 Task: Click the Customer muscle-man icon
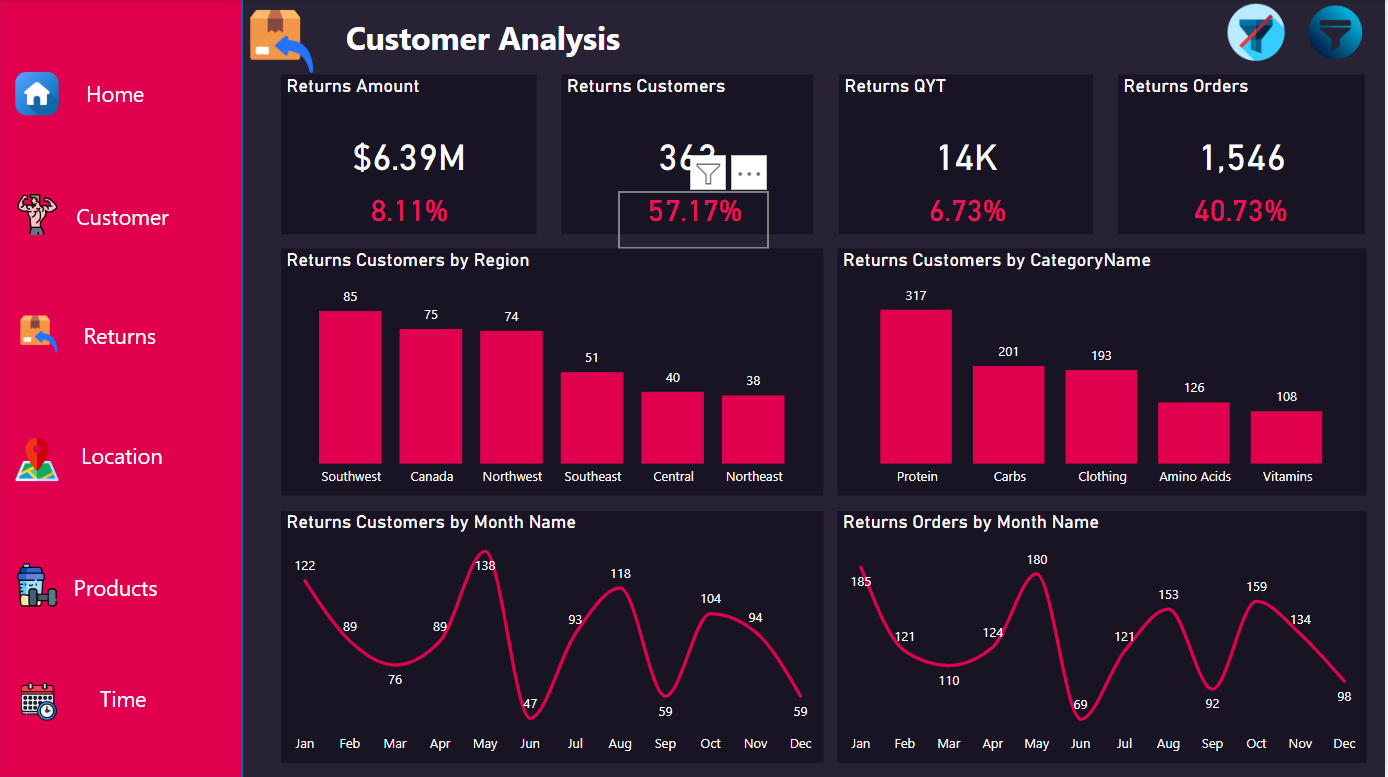pyautogui.click(x=35, y=216)
